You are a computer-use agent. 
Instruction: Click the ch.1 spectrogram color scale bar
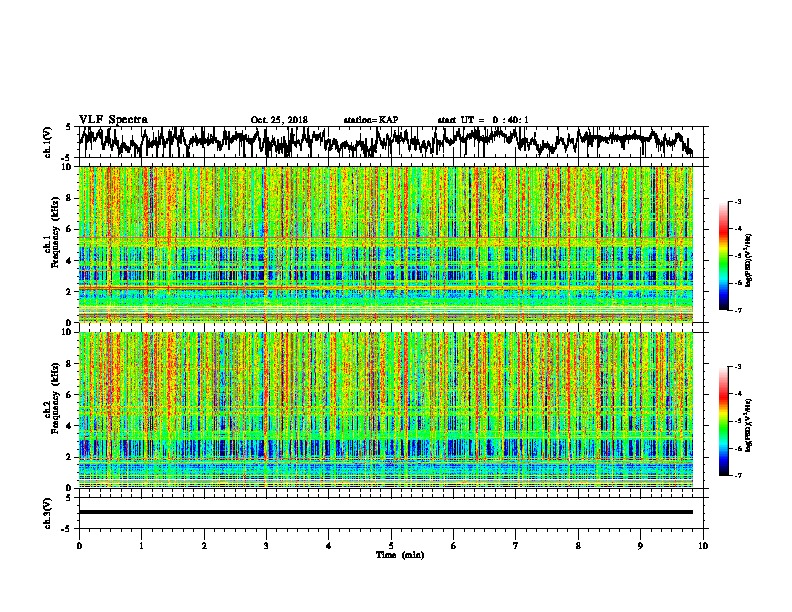click(724, 256)
